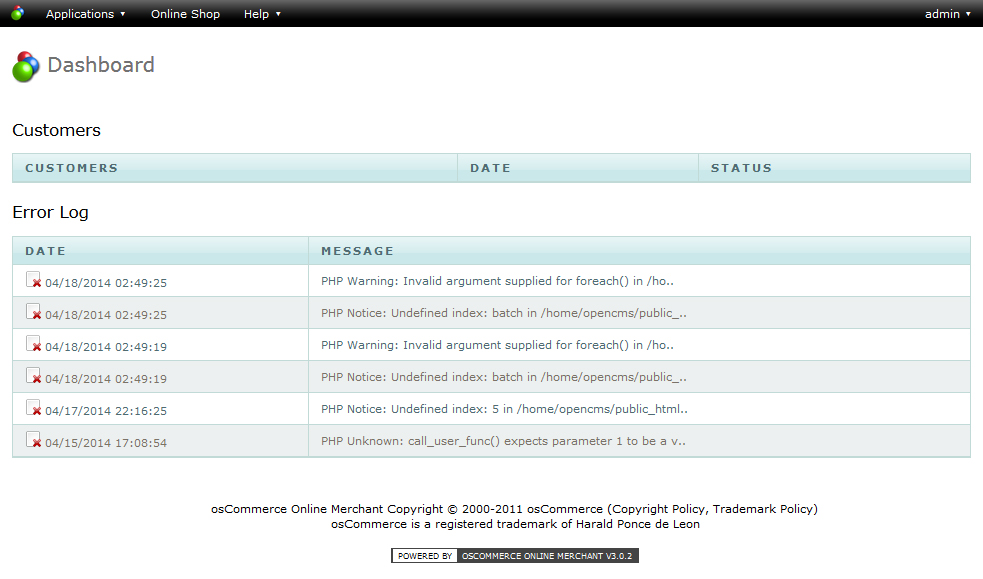Go to Online Shop

coord(185,14)
